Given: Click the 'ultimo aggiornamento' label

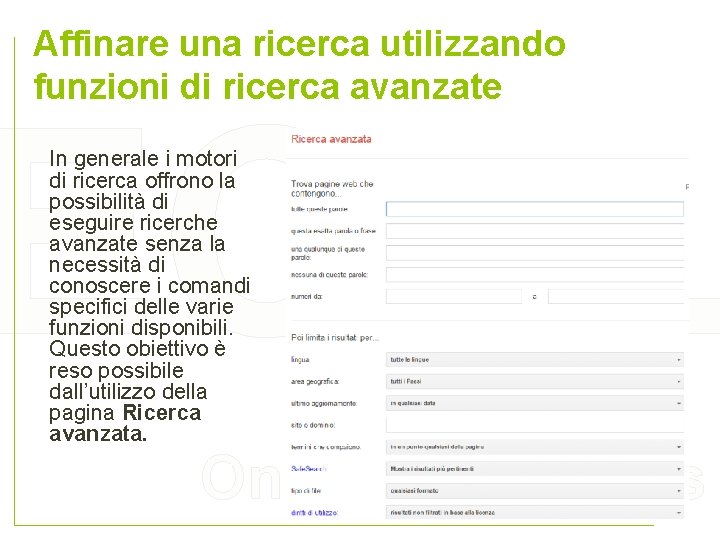Looking at the screenshot, I should click(324, 403).
